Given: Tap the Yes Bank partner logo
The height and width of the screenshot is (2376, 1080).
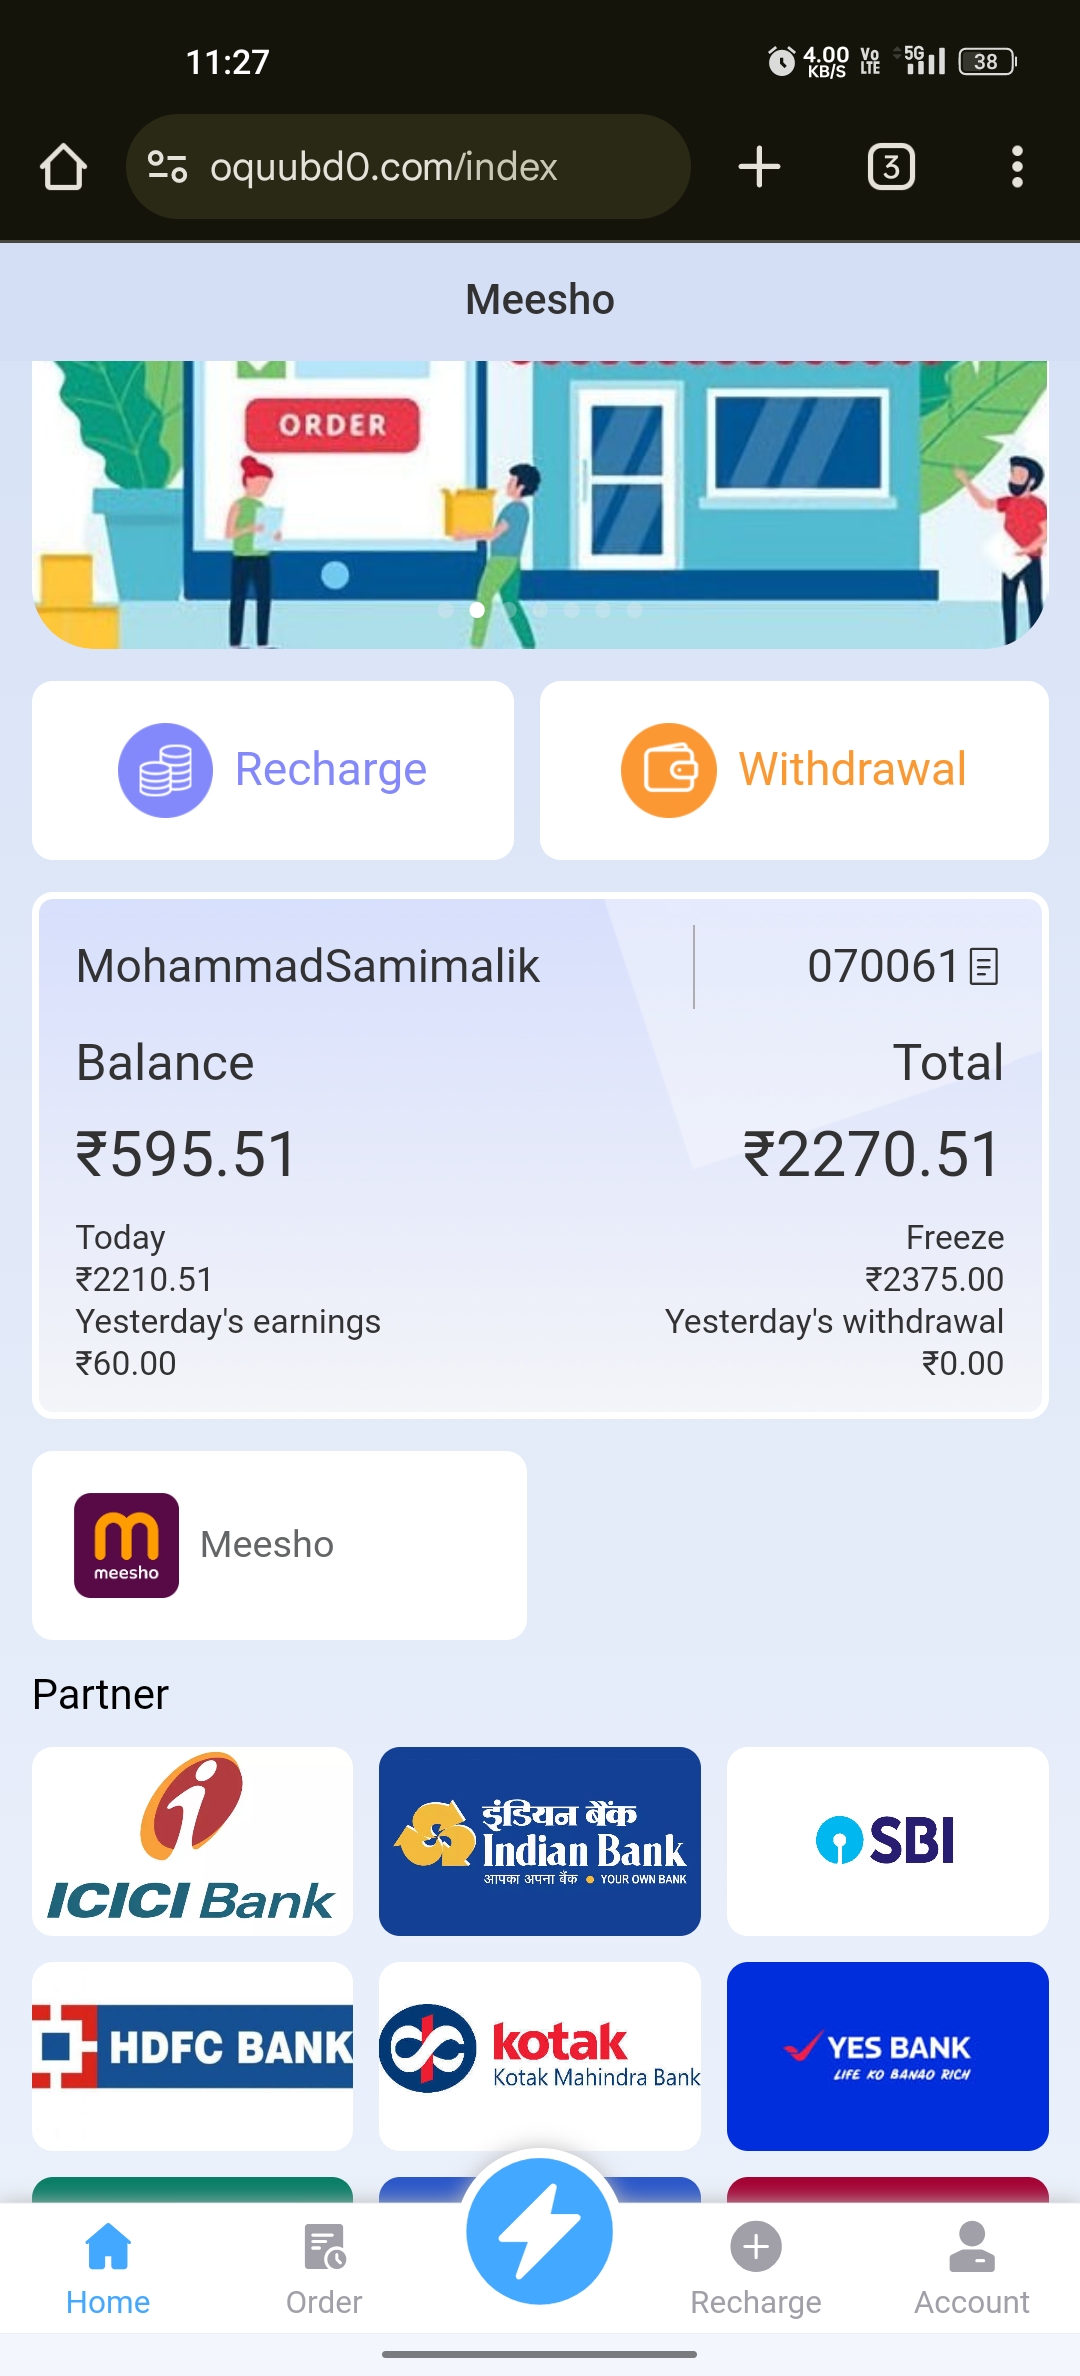Looking at the screenshot, I should pyautogui.click(x=887, y=2055).
